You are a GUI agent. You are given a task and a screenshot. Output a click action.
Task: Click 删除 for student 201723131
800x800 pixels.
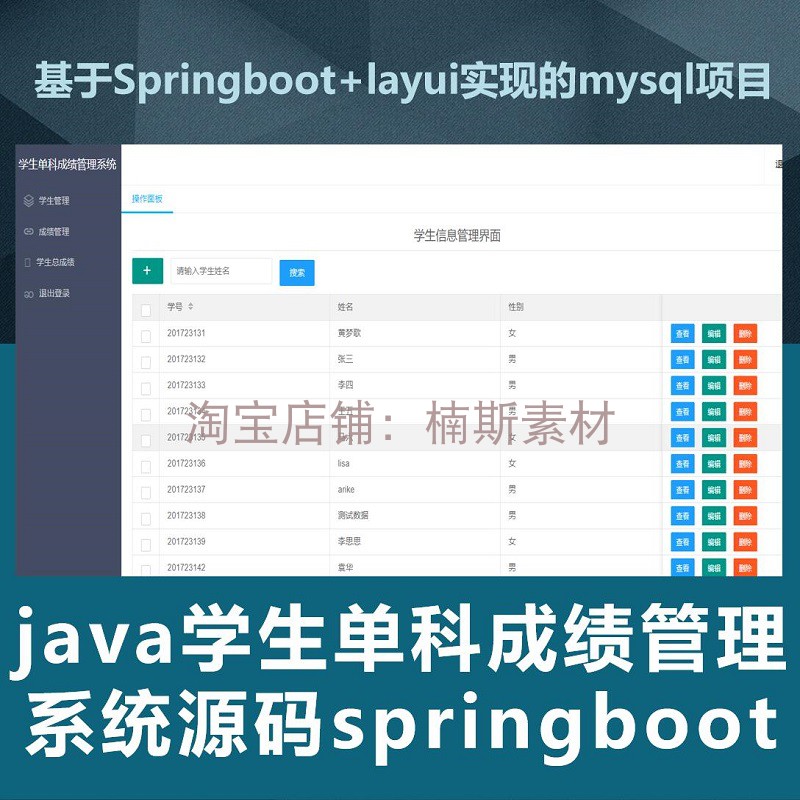tap(745, 334)
